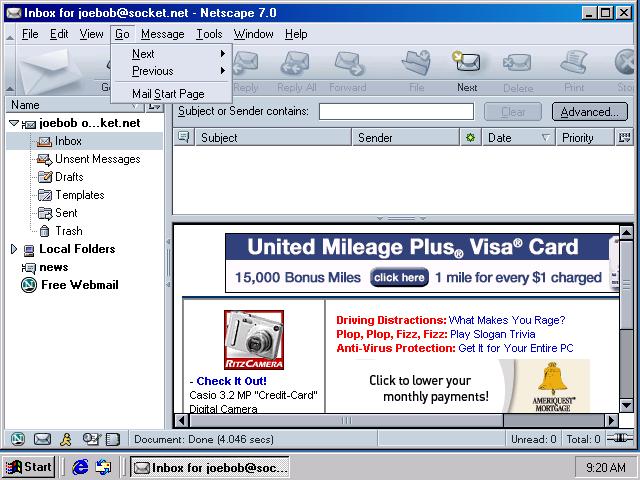Click the Reply toolbar icon
The image size is (640, 480).
pos(246,62)
